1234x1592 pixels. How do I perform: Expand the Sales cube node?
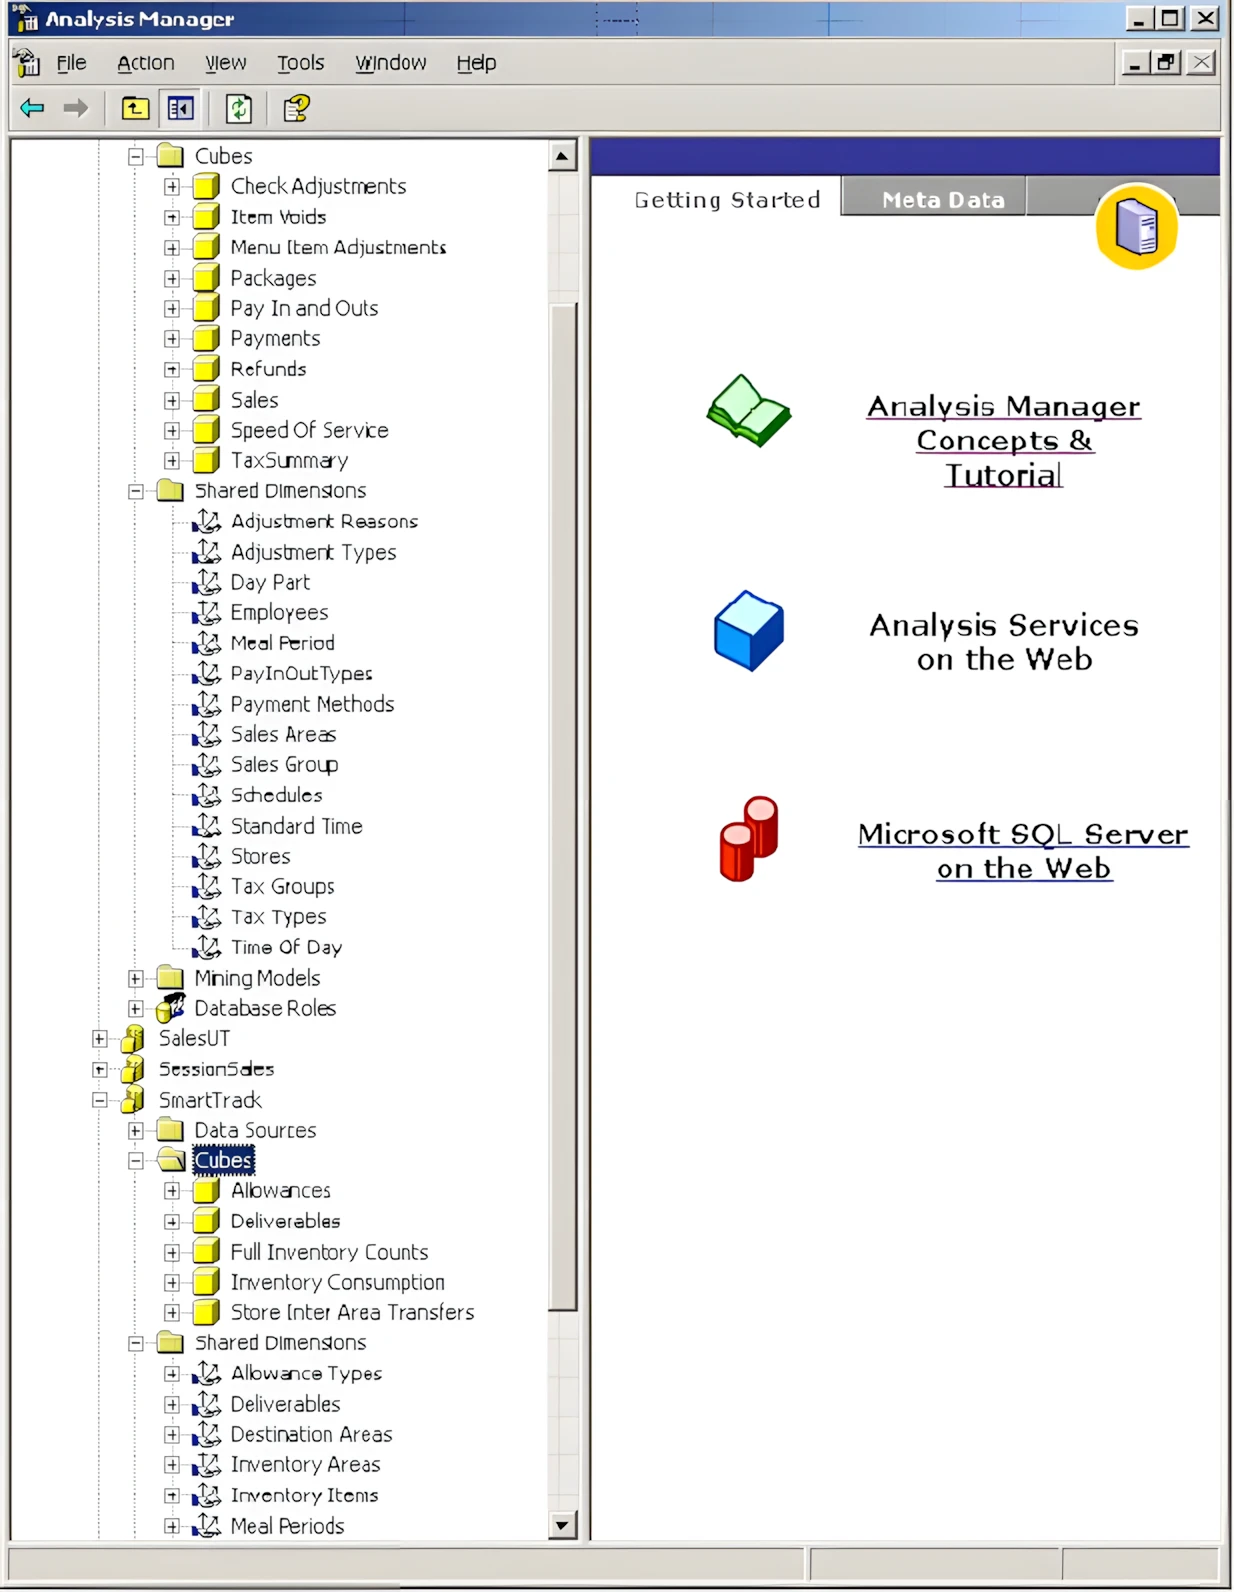pos(172,400)
